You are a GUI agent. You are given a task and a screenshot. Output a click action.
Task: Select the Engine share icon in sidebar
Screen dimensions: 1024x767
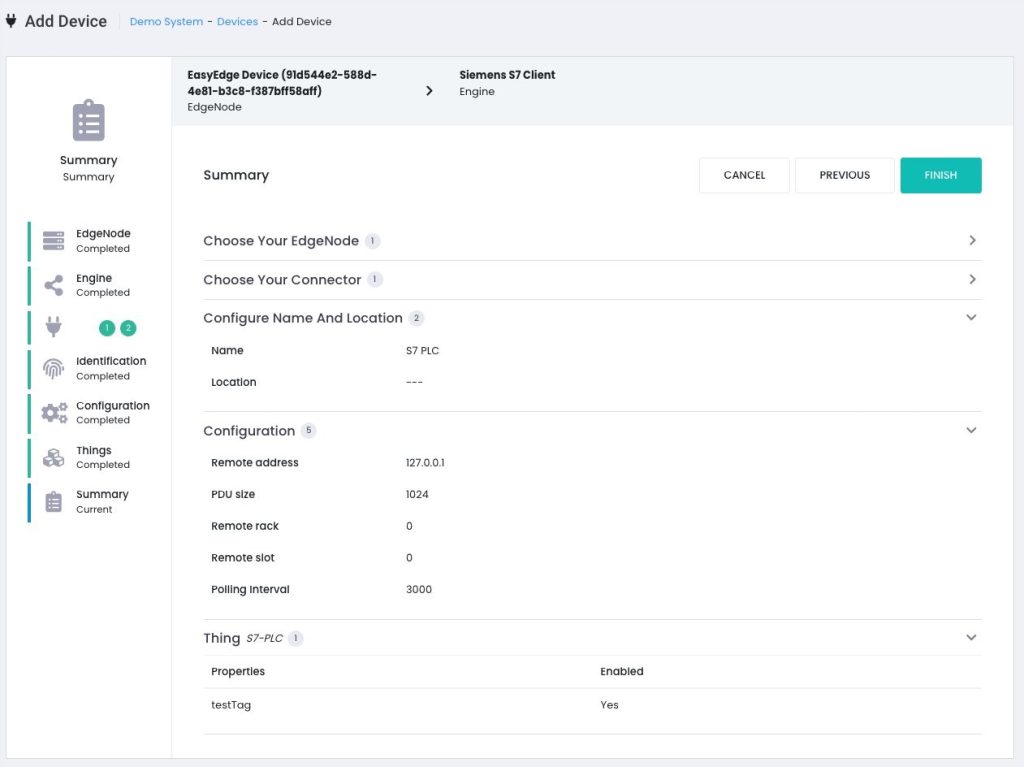[x=54, y=285]
